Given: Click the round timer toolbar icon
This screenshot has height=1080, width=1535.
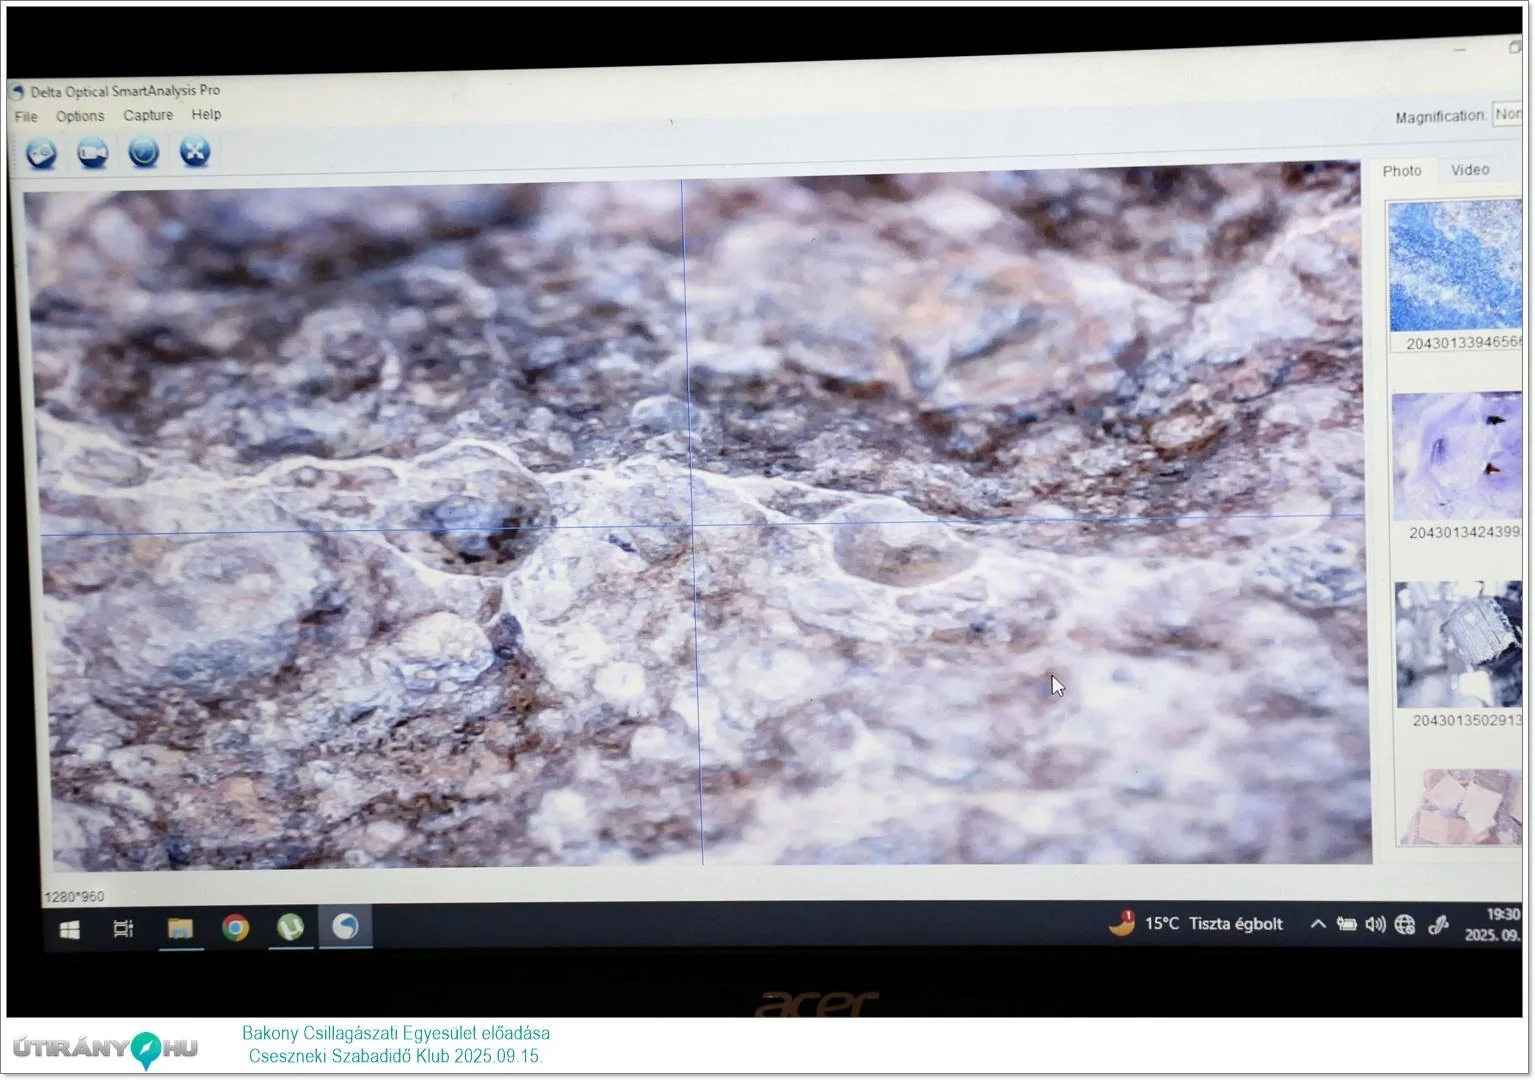Looking at the screenshot, I should (x=144, y=152).
